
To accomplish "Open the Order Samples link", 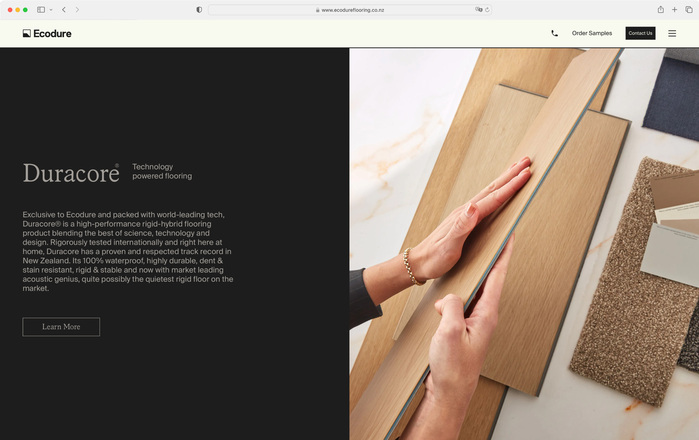I will [592, 33].
